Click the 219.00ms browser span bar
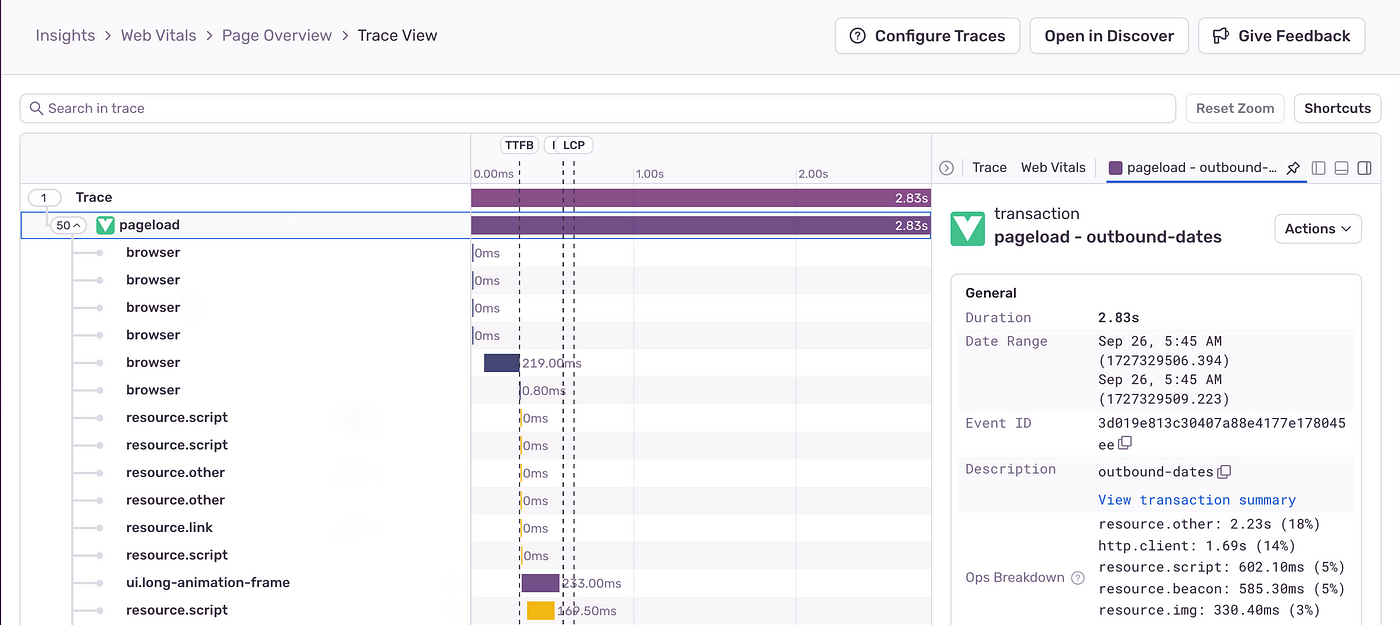The height and width of the screenshot is (625, 1400). point(501,363)
